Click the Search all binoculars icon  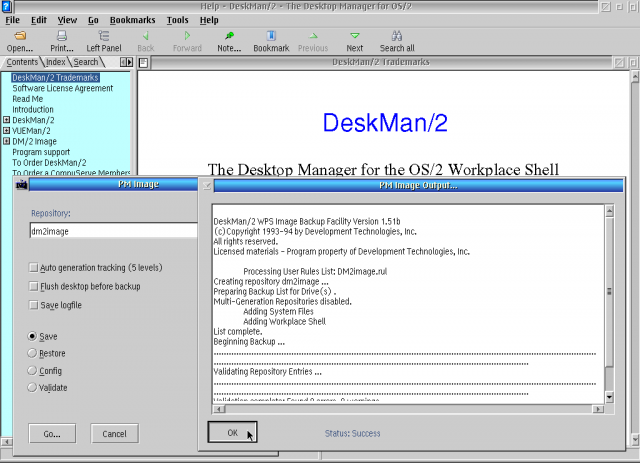397,36
